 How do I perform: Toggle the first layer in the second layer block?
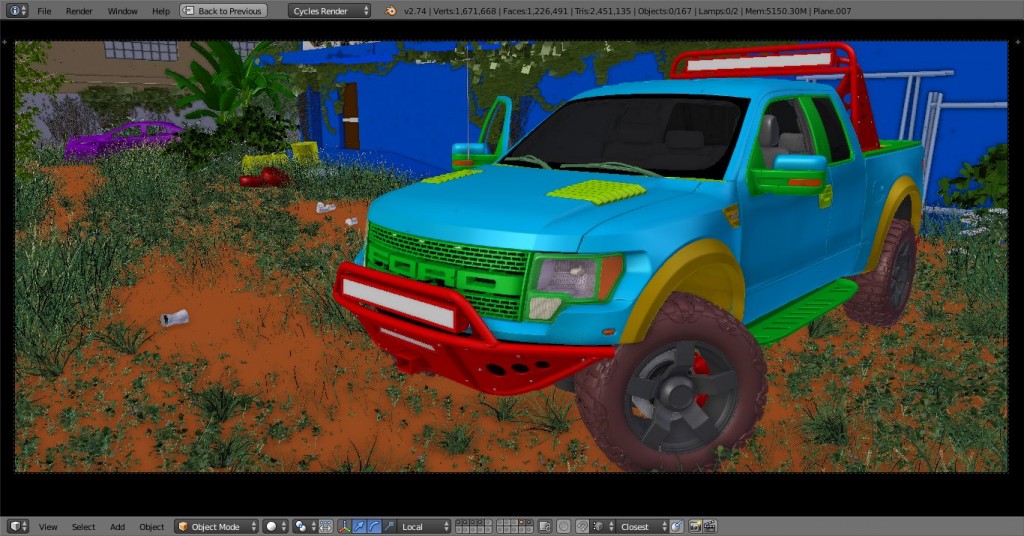tap(500, 522)
